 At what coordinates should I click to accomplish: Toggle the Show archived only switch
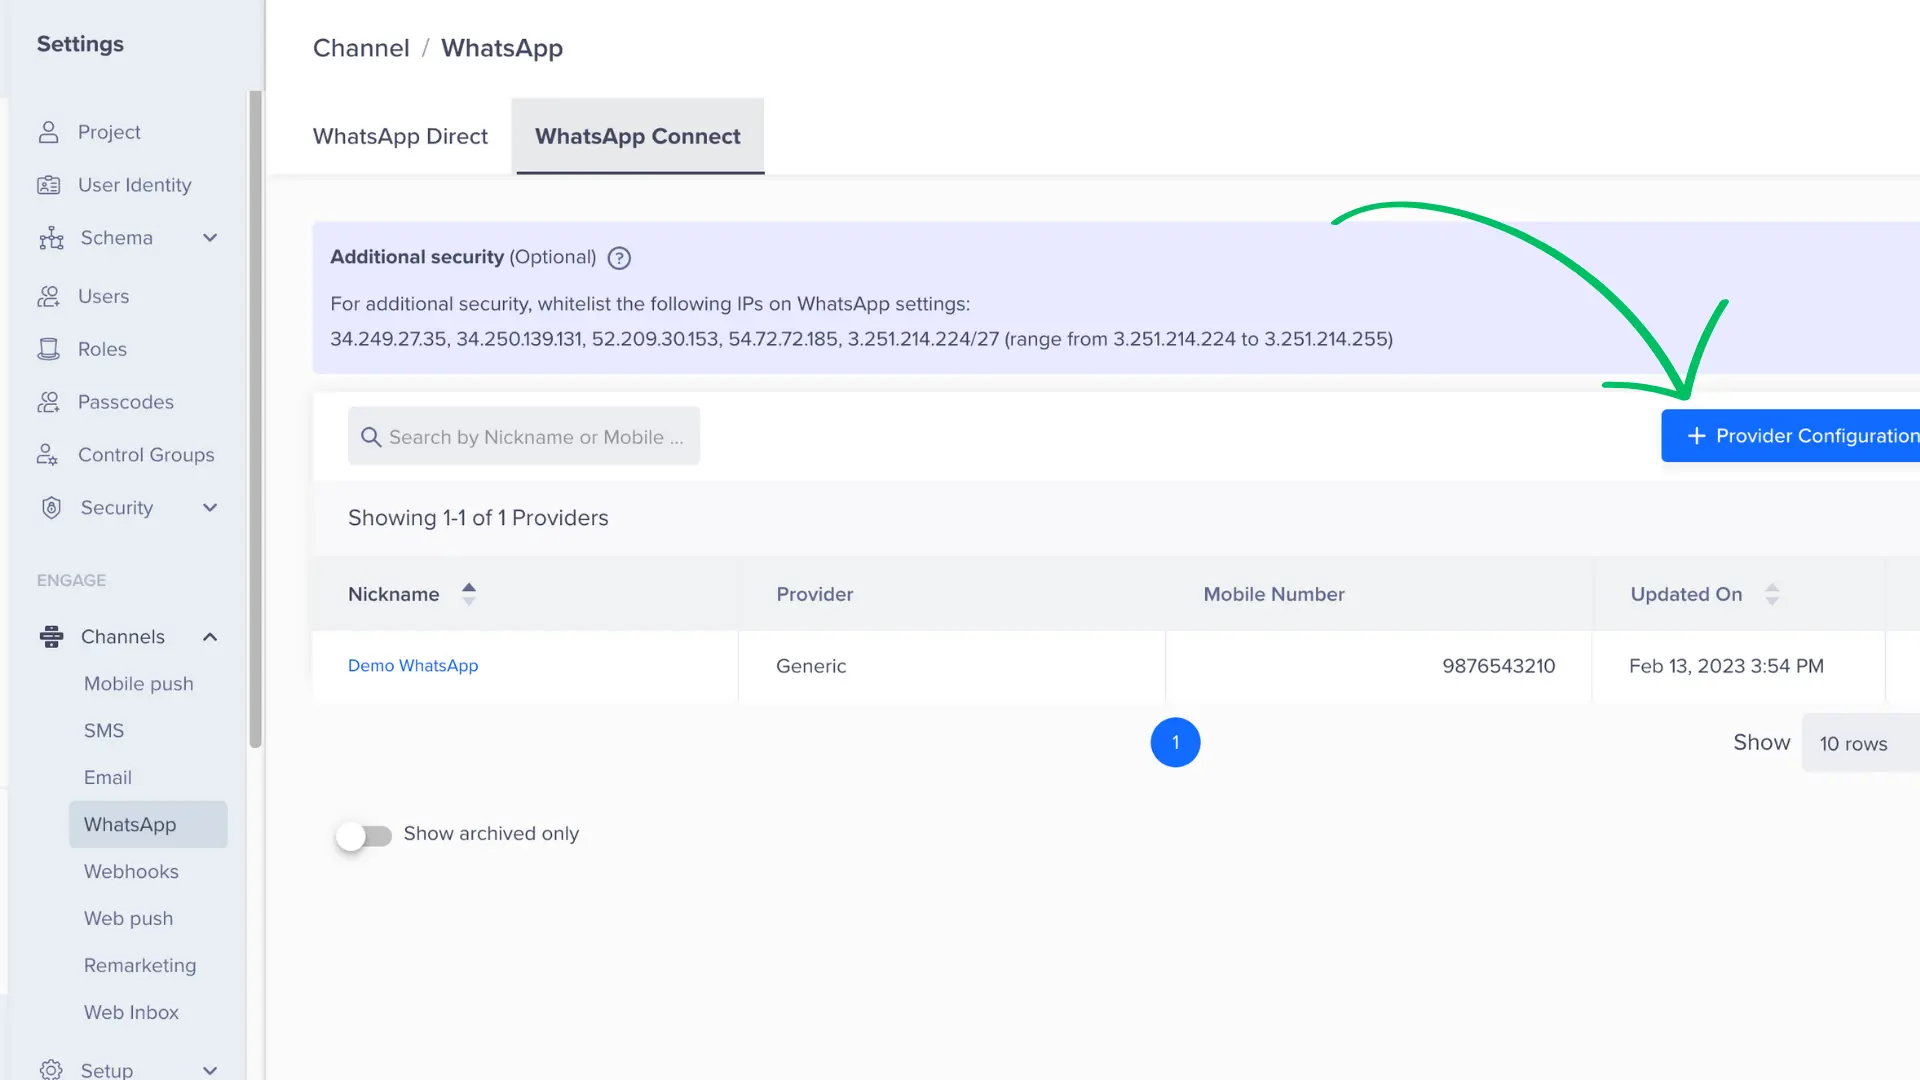[364, 835]
